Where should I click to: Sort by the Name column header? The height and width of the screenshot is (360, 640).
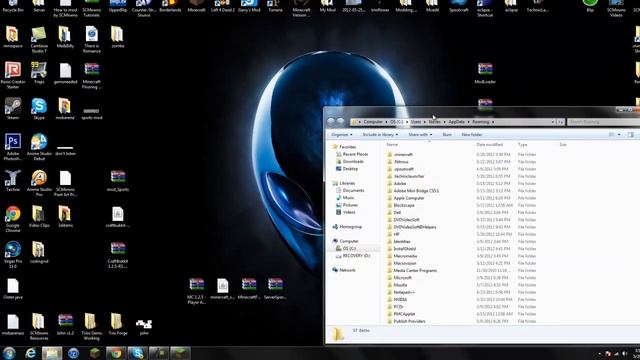(392, 144)
